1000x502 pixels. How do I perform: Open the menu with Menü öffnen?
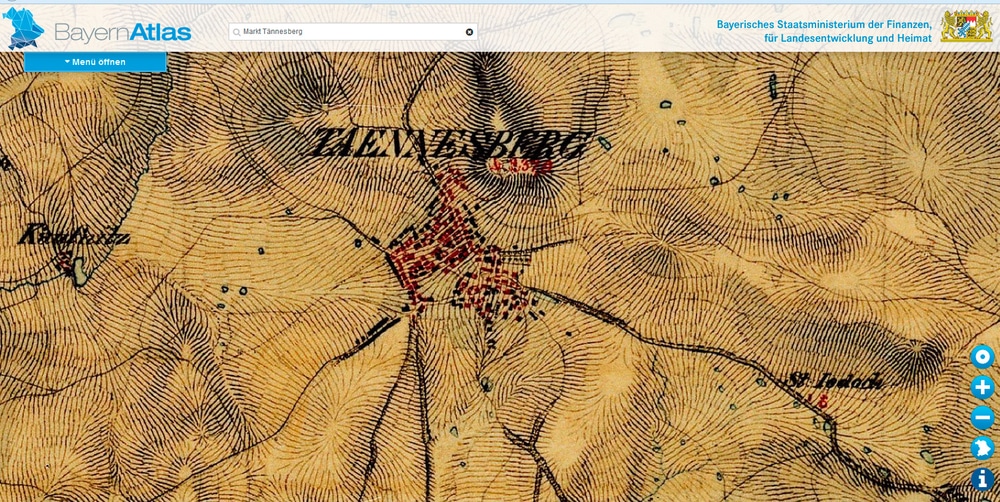(x=95, y=62)
